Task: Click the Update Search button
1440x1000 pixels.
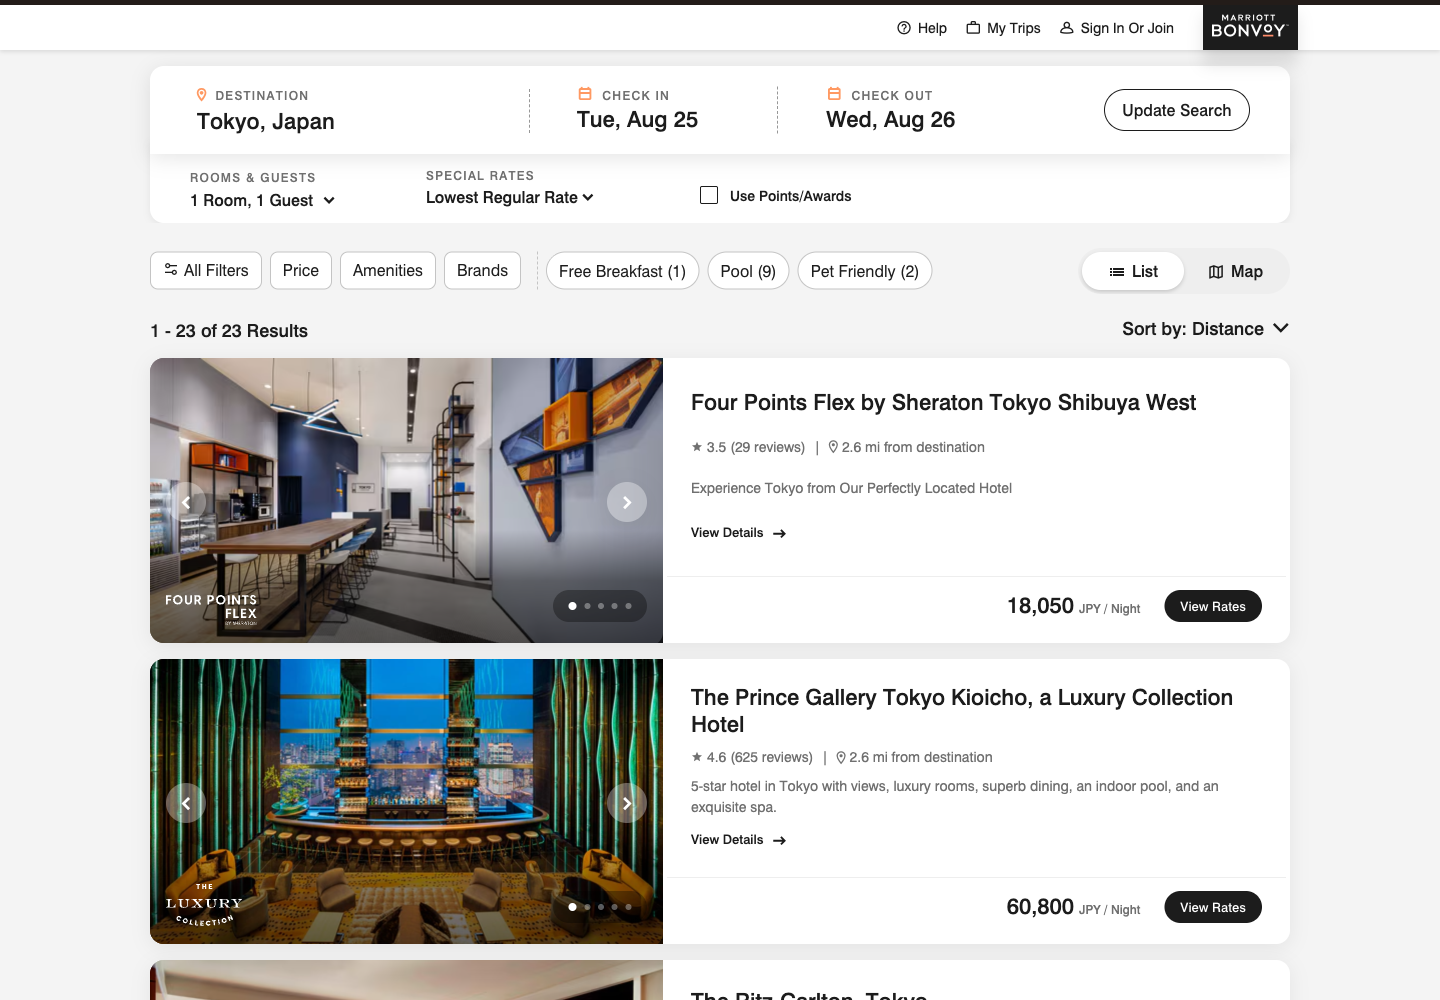Action: pos(1176,110)
